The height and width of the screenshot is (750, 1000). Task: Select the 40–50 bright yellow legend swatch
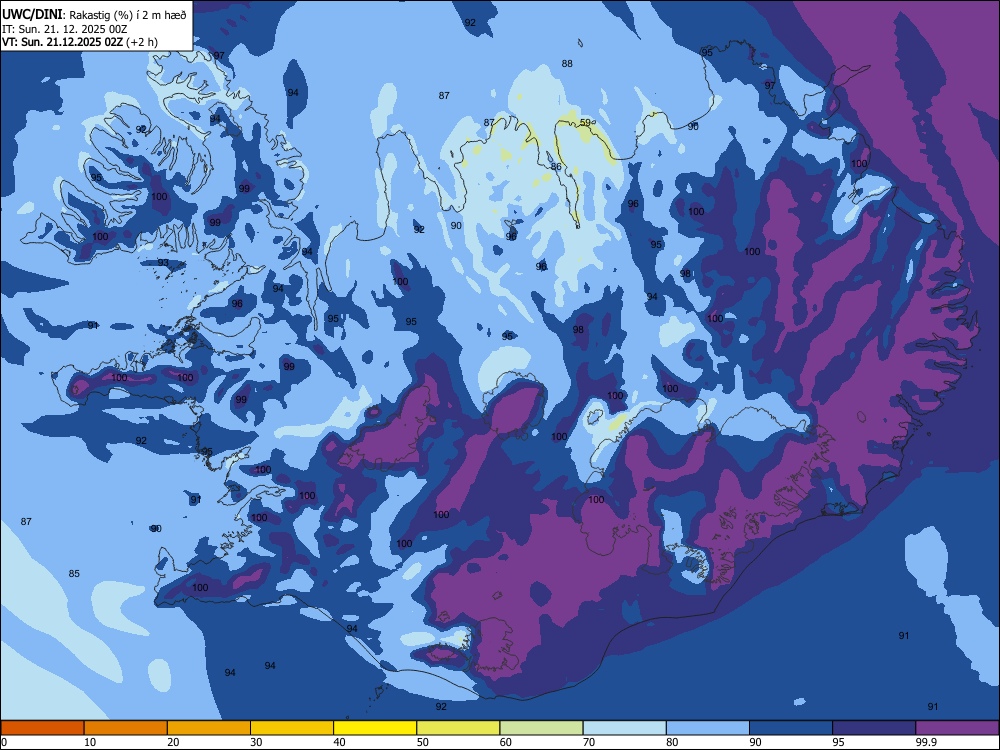(375, 728)
